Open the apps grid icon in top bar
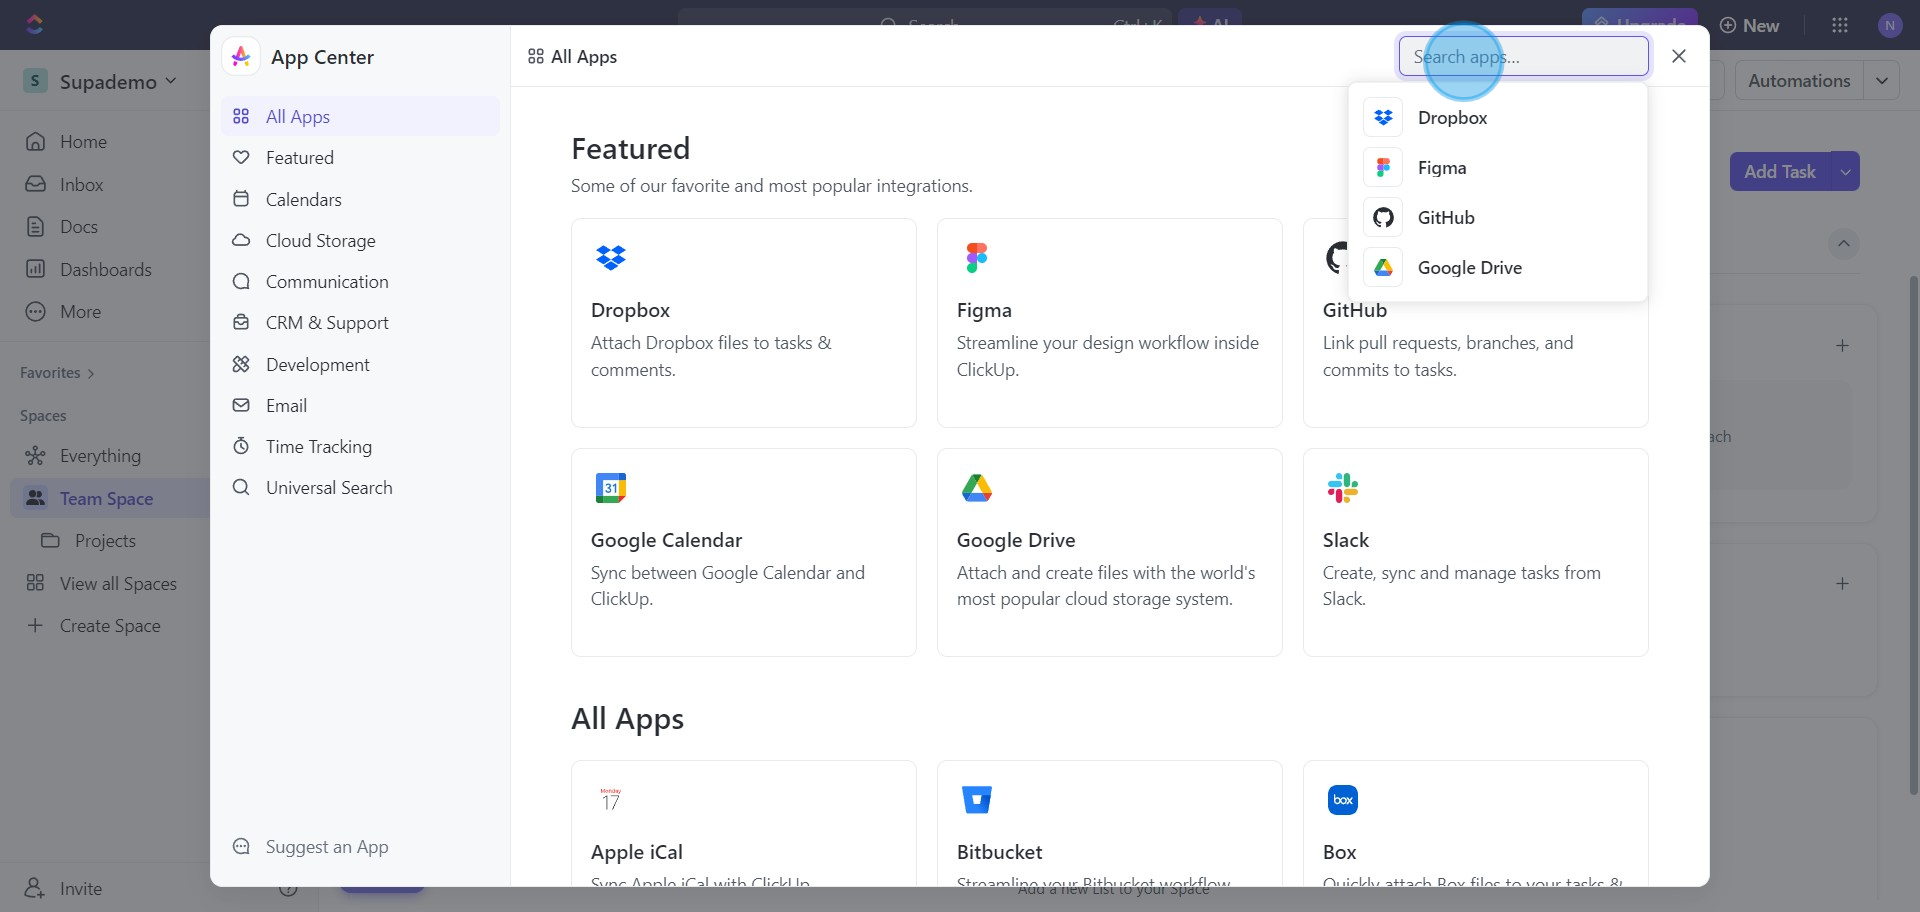This screenshot has height=912, width=1920. point(1840,26)
